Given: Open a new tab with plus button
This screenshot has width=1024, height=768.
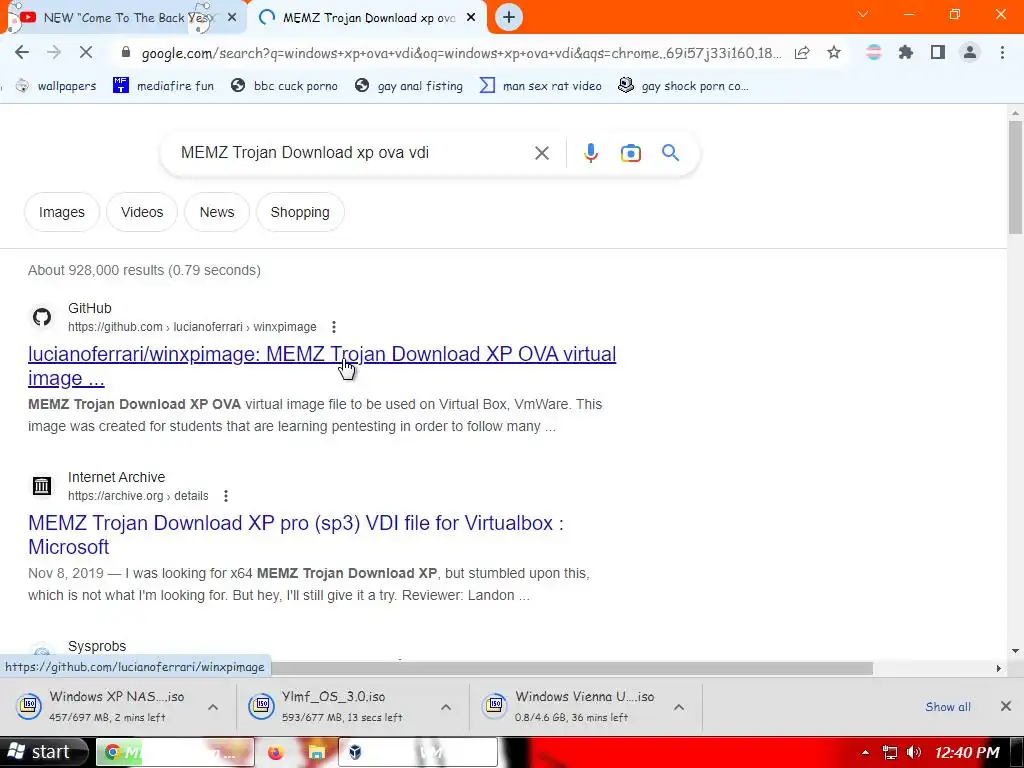Looking at the screenshot, I should tap(509, 18).
